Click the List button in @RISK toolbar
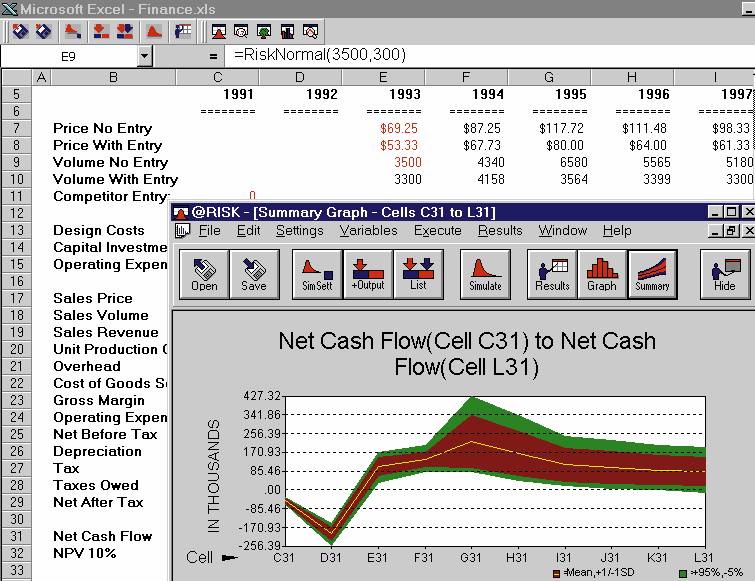The height and width of the screenshot is (581, 755). pyautogui.click(x=418, y=274)
